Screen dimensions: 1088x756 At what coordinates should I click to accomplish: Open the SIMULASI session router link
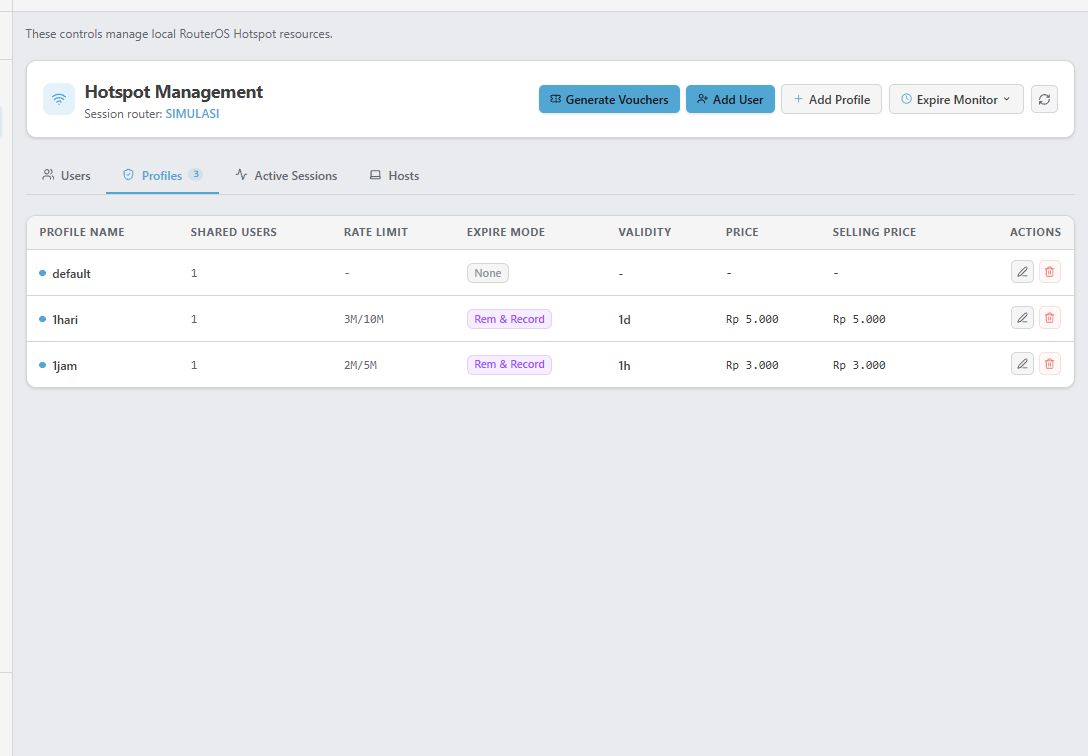[x=192, y=114]
